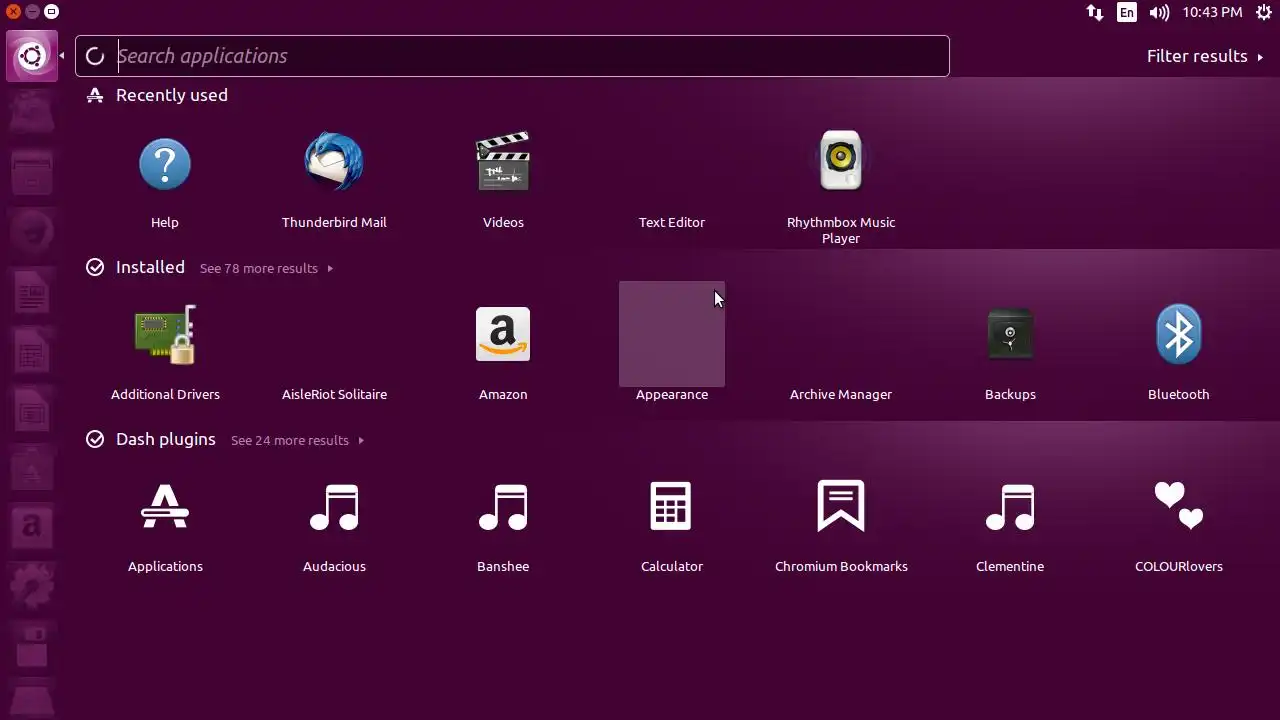Screen dimensions: 1280x720
Task: Expand Filter results panel
Action: tap(1205, 56)
